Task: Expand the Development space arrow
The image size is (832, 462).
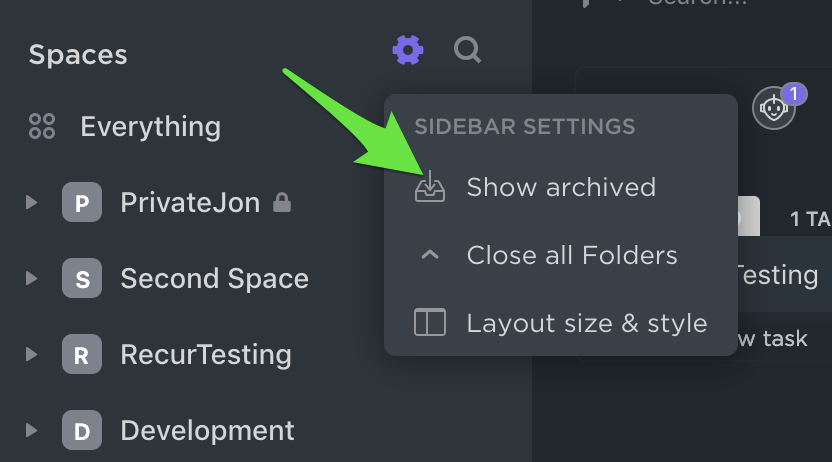Action: (x=31, y=430)
